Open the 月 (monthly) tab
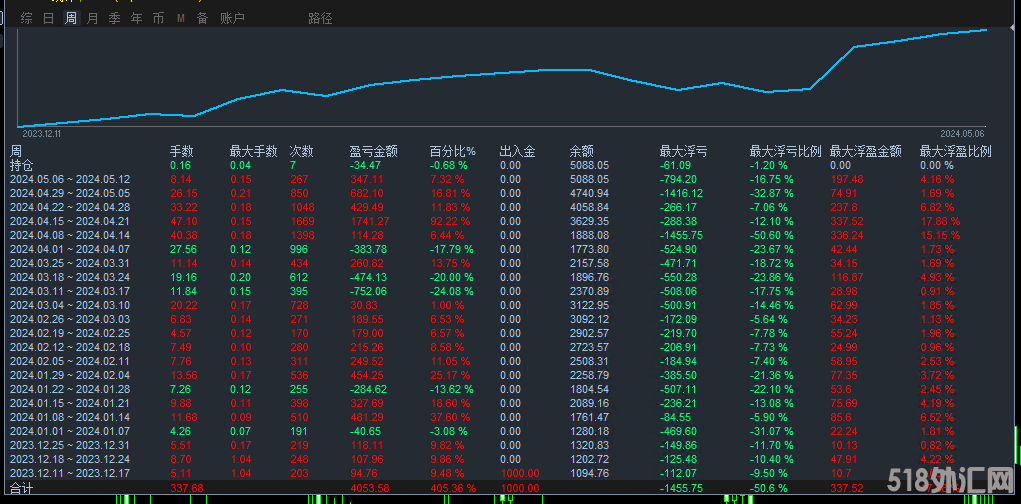The width and height of the screenshot is (1021, 504). click(x=92, y=18)
